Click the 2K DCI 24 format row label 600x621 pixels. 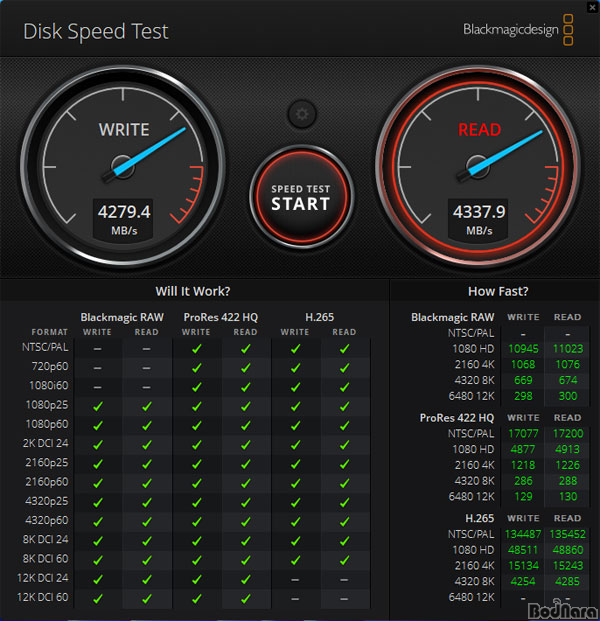(x=45, y=443)
